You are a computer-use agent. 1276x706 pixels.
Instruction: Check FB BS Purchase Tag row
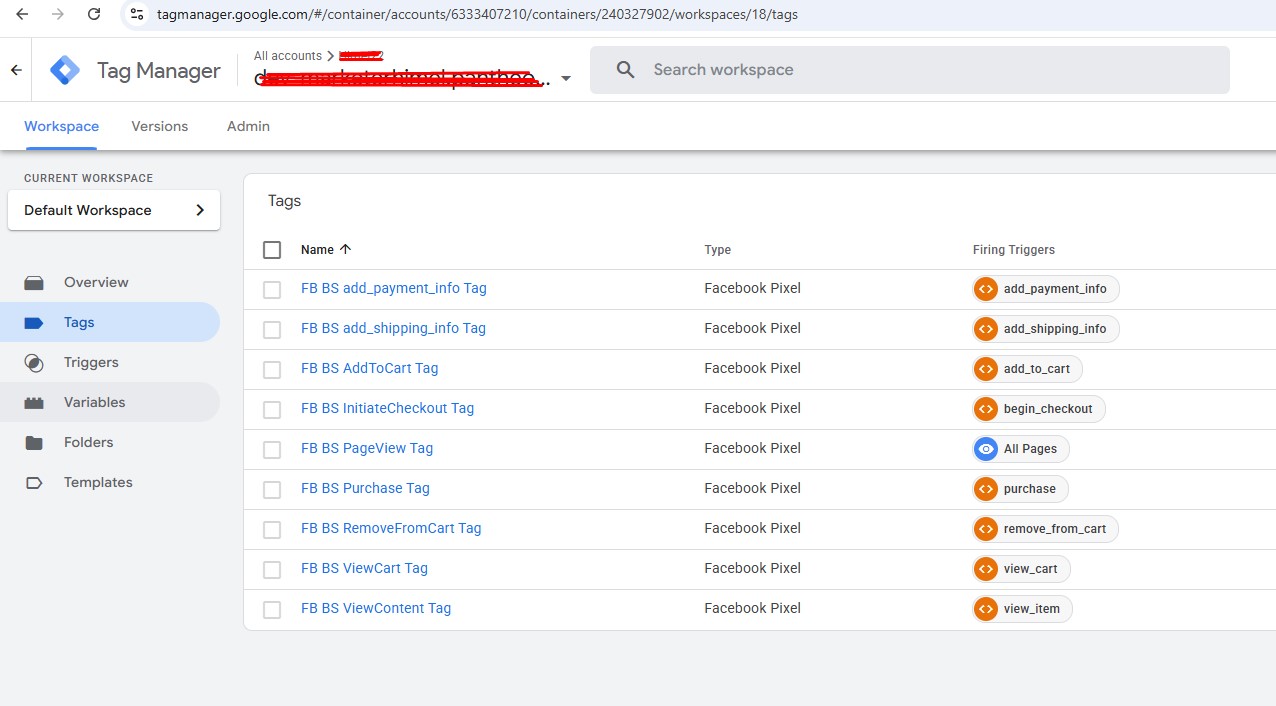tap(272, 490)
